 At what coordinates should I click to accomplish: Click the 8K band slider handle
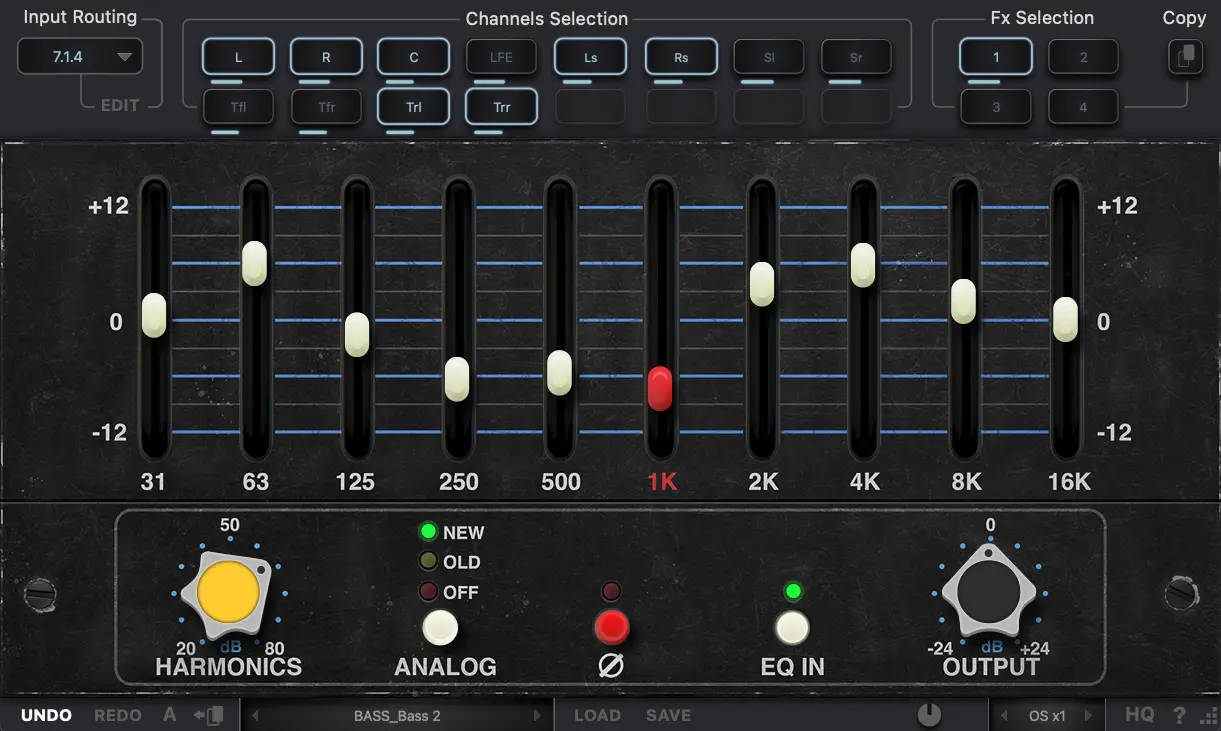[963, 301]
